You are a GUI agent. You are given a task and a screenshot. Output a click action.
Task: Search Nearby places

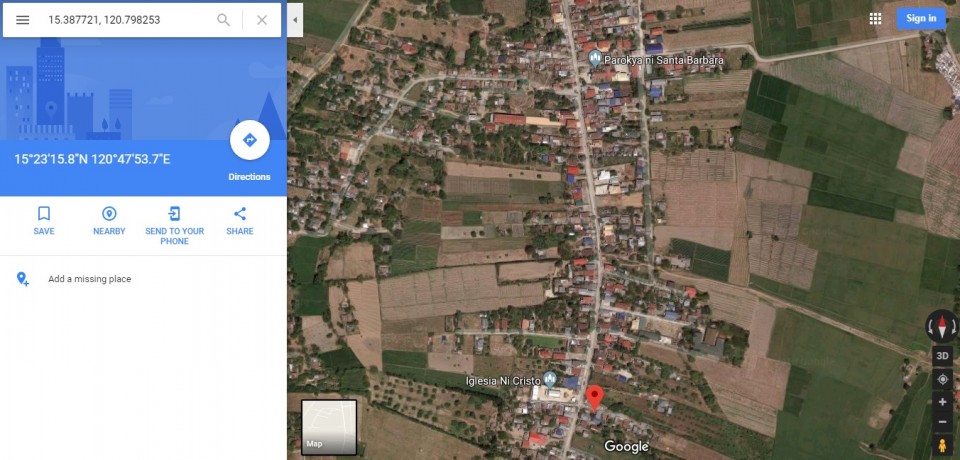point(109,220)
